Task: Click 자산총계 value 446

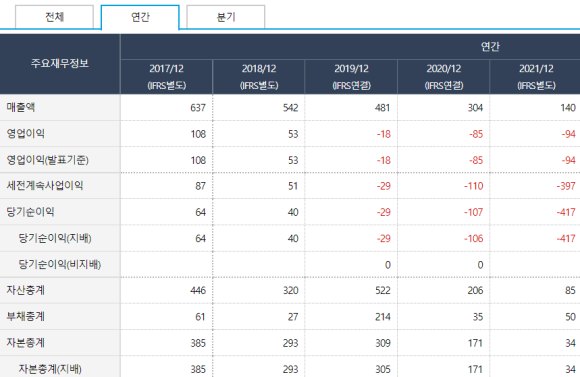Action: coord(198,290)
